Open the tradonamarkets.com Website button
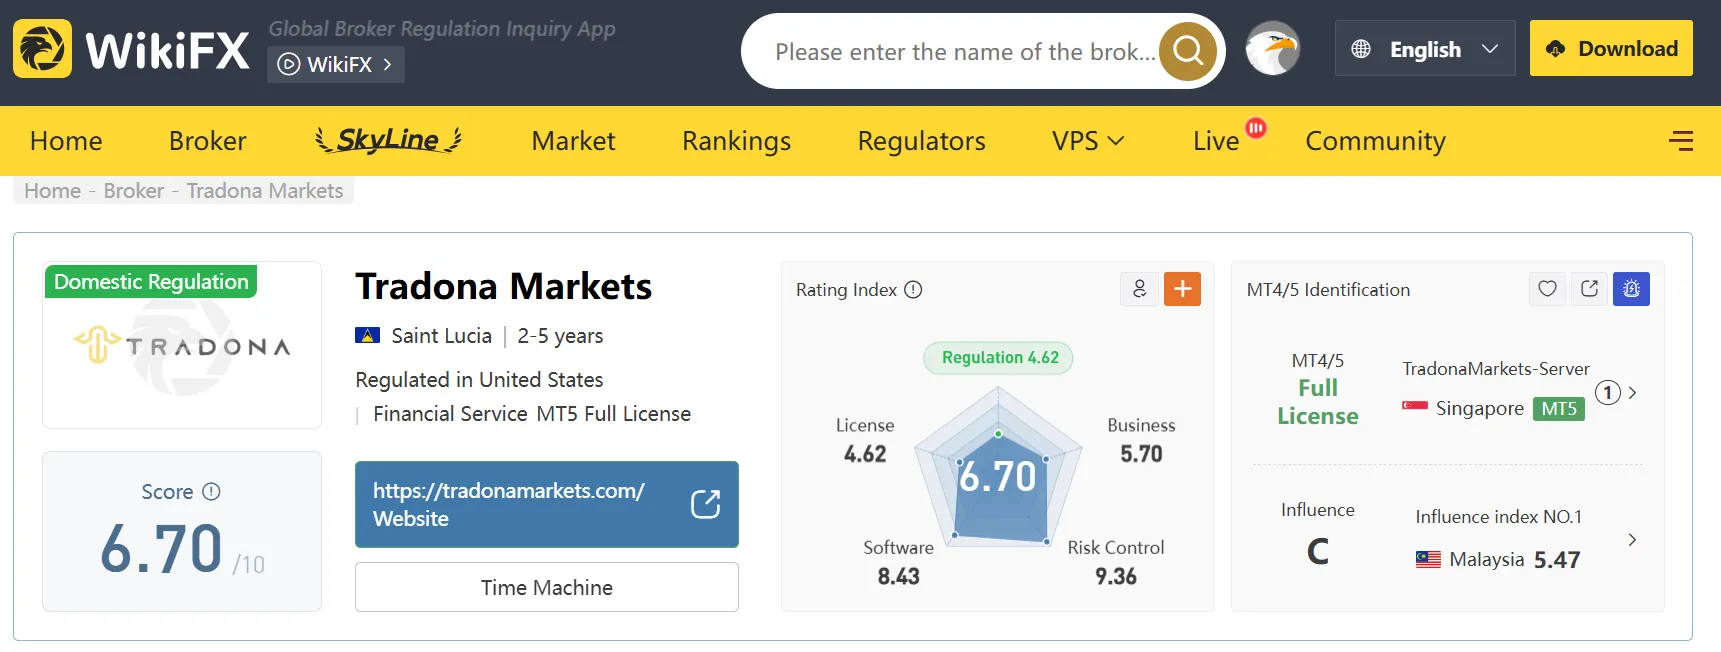This screenshot has width=1721, height=652. 546,504
